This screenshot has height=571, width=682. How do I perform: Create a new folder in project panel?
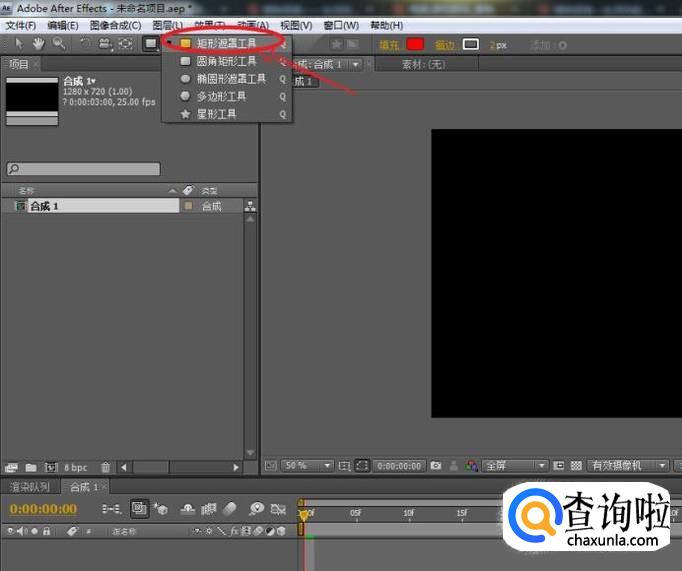(30, 467)
